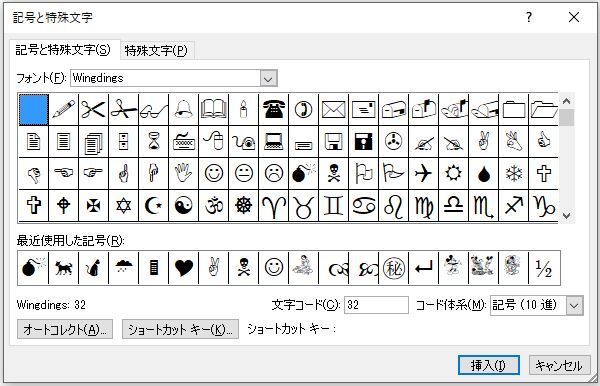Image resolution: width=600 pixels, height=386 pixels.
Task: Choose the open book symbol
Action: click(214, 109)
